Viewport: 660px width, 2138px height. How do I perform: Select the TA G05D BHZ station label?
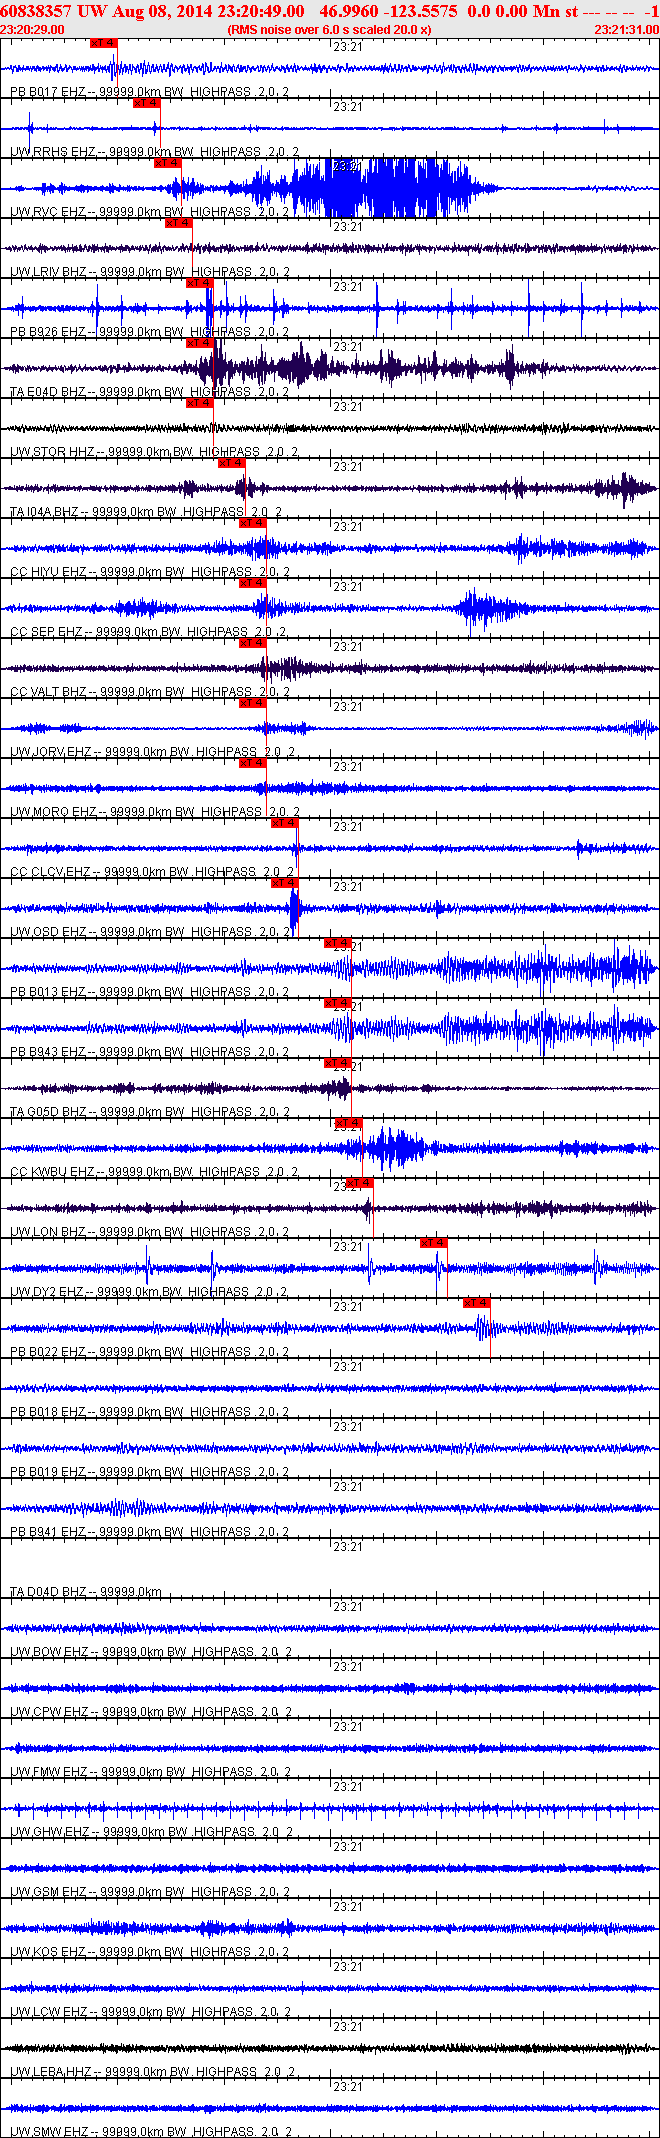[149, 1112]
